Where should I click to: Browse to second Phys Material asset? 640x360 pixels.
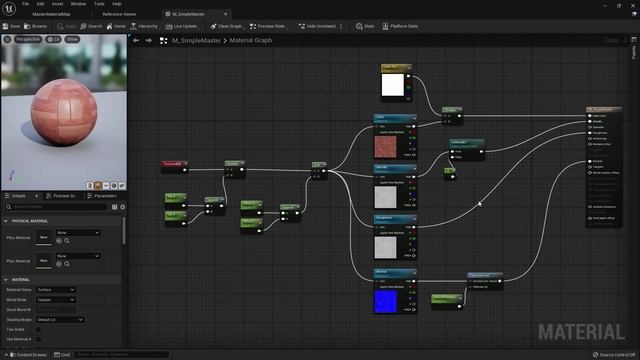point(67,264)
